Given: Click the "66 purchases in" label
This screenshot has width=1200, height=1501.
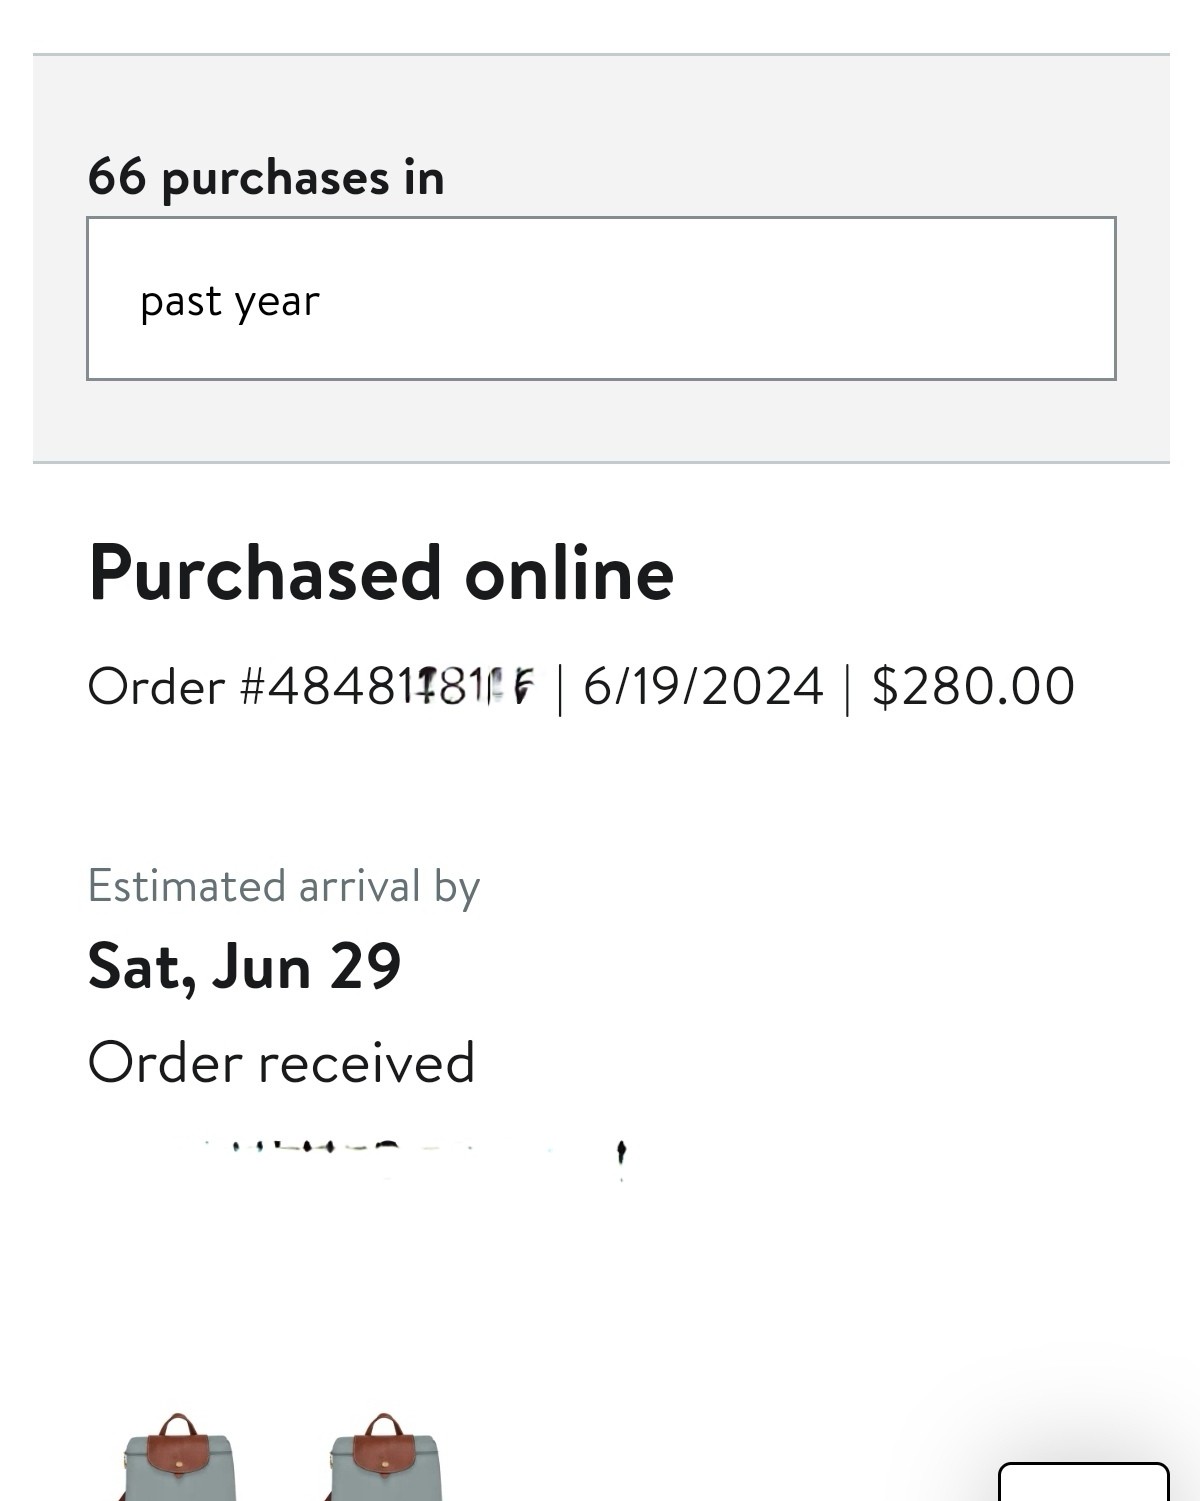Looking at the screenshot, I should pos(266,177).
